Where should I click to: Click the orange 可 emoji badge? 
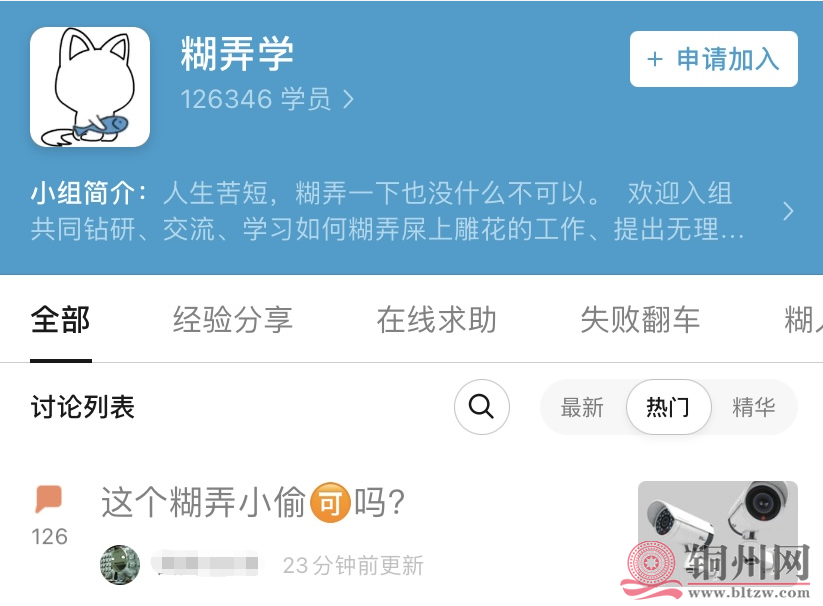tap(330, 503)
